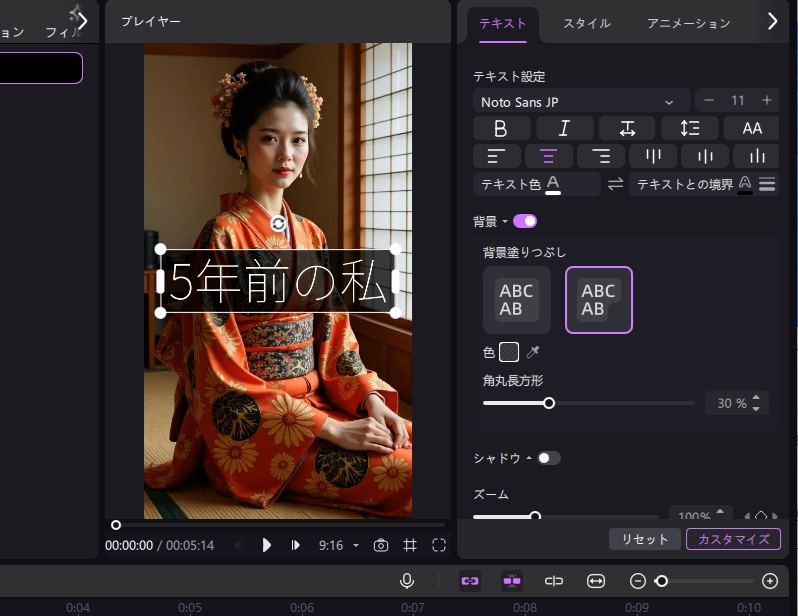Start voiceover recording microphone

click(x=407, y=581)
